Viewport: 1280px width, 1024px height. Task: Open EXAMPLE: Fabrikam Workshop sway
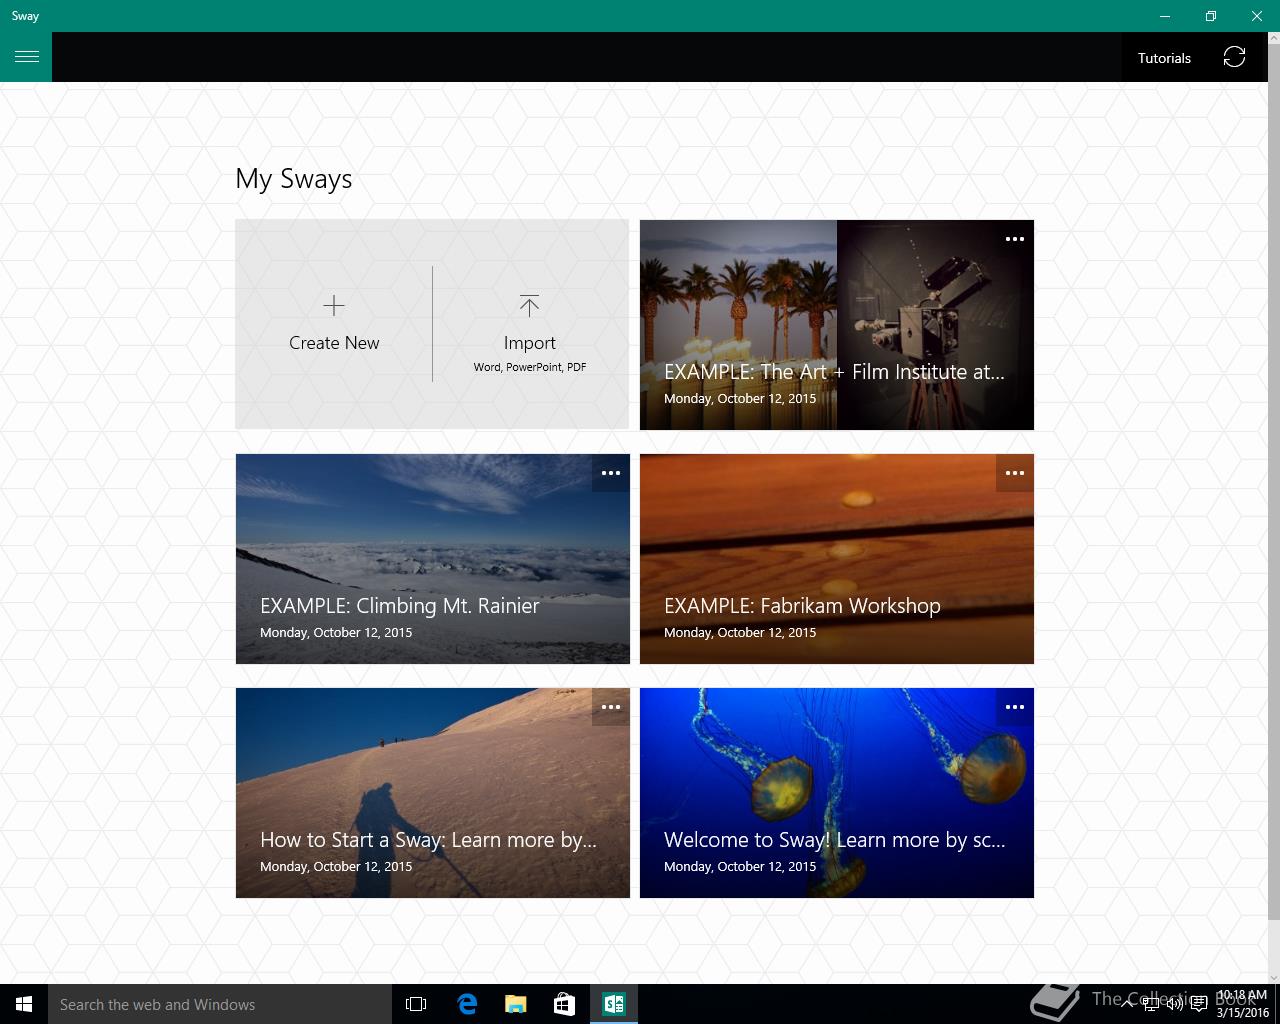[837, 559]
